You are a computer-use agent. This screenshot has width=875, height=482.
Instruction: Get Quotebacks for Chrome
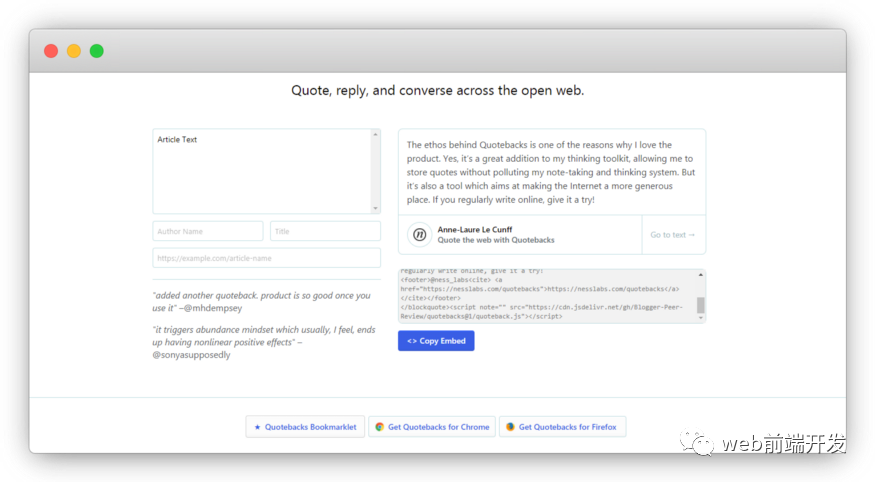click(x=432, y=427)
